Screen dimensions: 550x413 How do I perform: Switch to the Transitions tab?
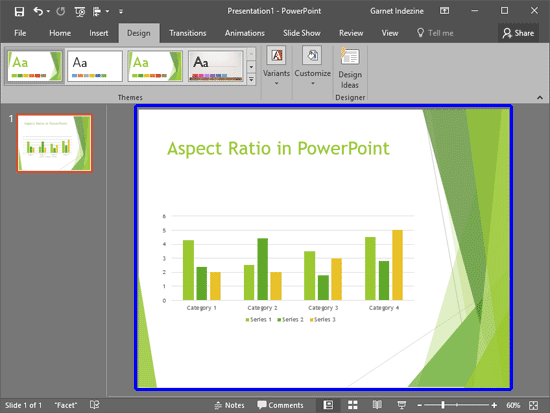(188, 33)
